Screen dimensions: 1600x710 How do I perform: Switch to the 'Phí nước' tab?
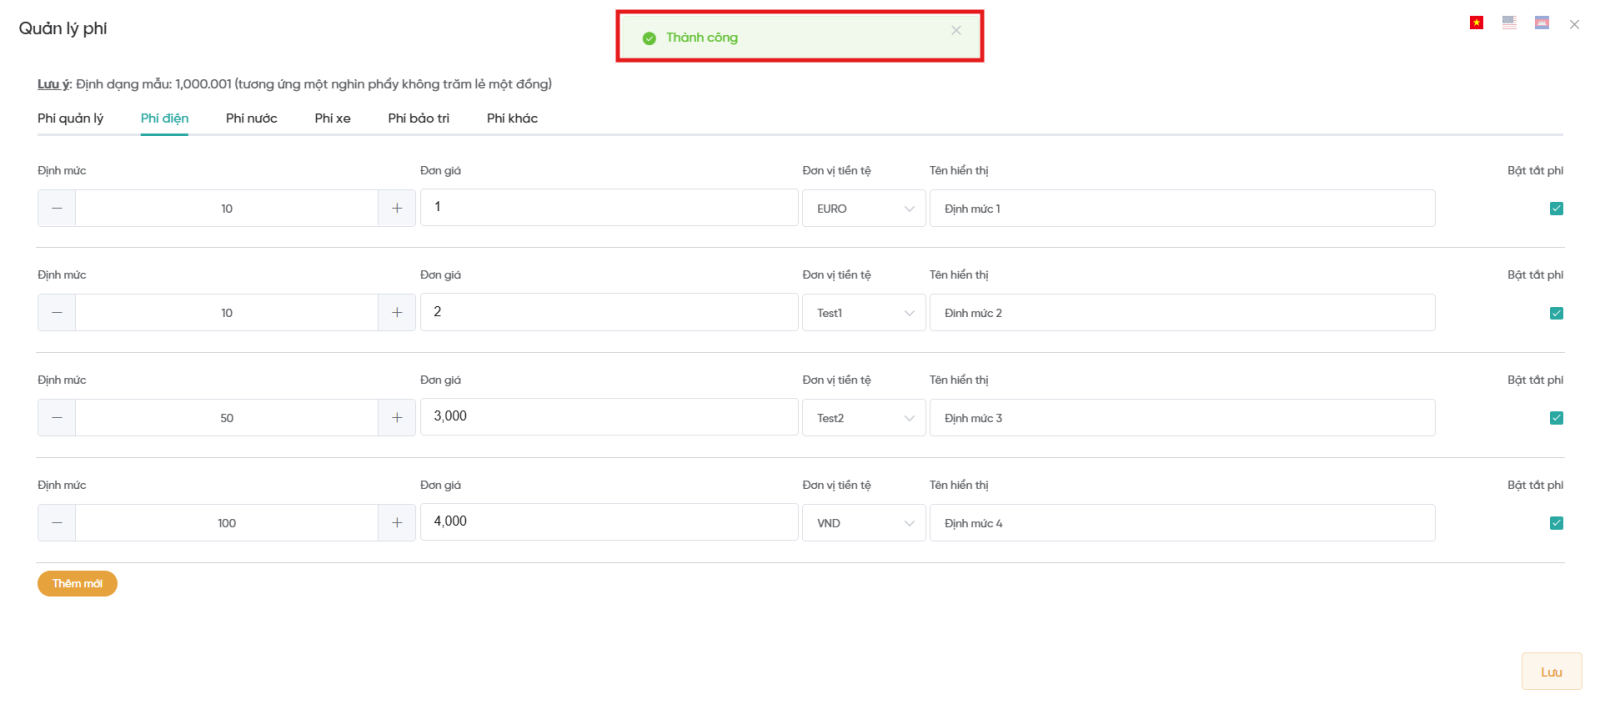[251, 118]
